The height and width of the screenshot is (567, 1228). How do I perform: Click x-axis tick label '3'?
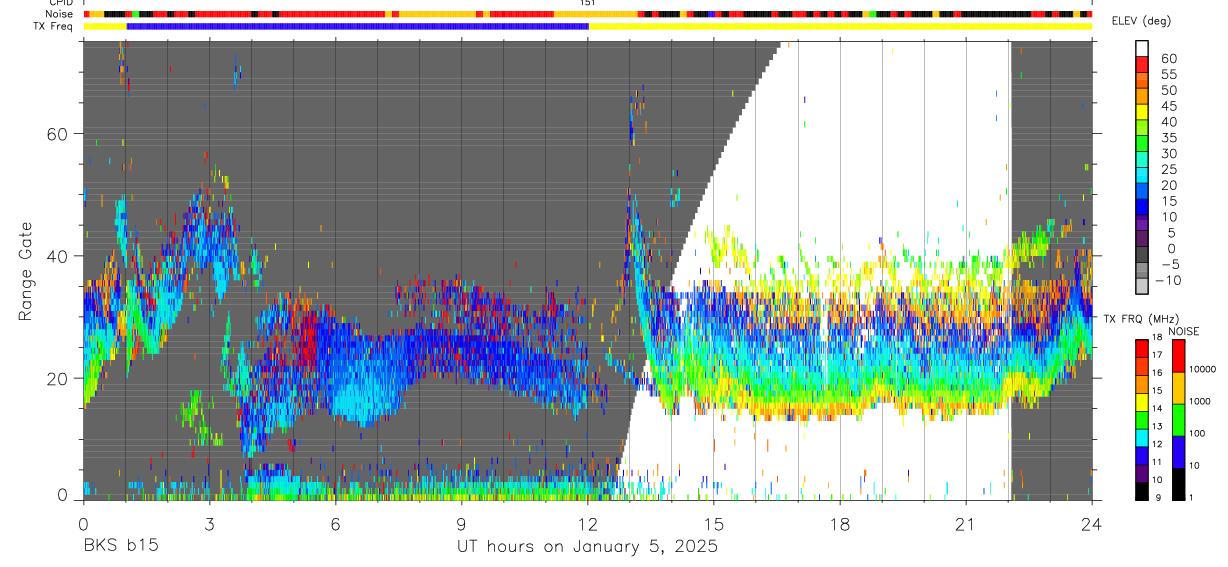coord(209,524)
